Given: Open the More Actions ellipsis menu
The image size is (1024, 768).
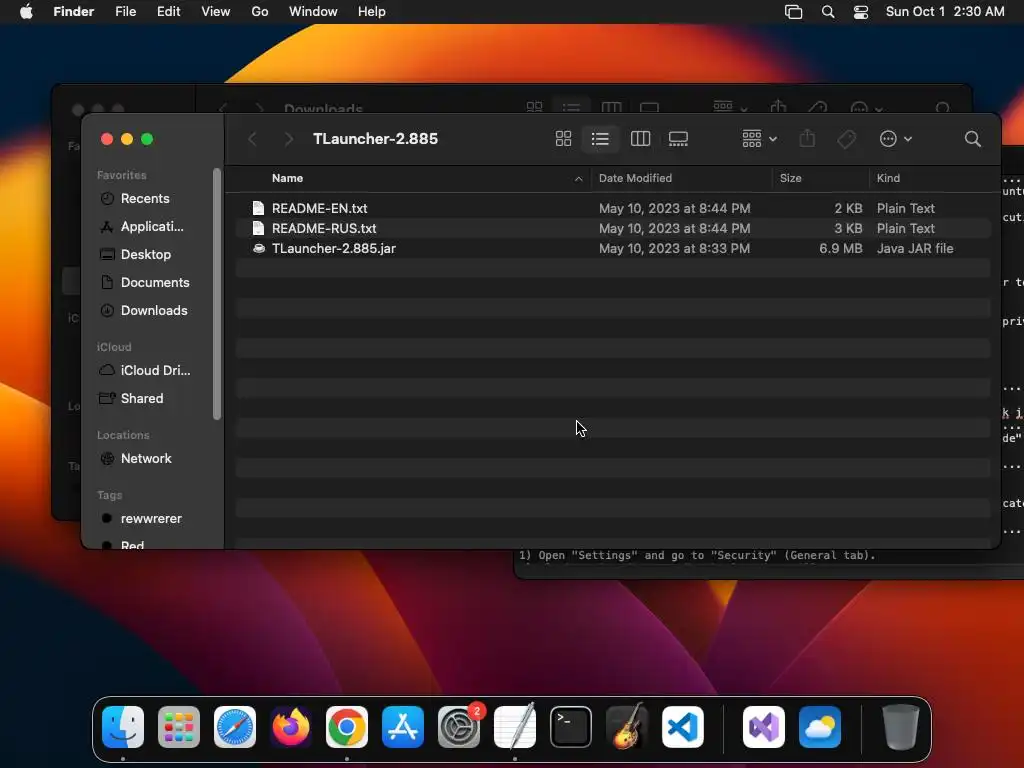Looking at the screenshot, I should [x=895, y=138].
